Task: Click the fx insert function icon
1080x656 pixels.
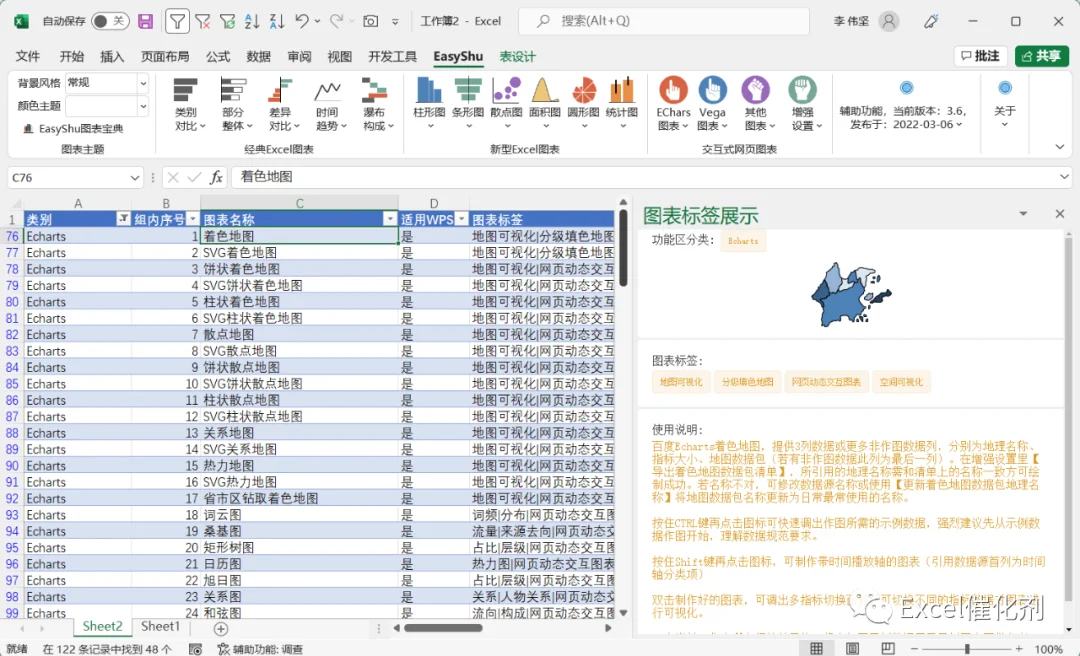Action: [216, 177]
